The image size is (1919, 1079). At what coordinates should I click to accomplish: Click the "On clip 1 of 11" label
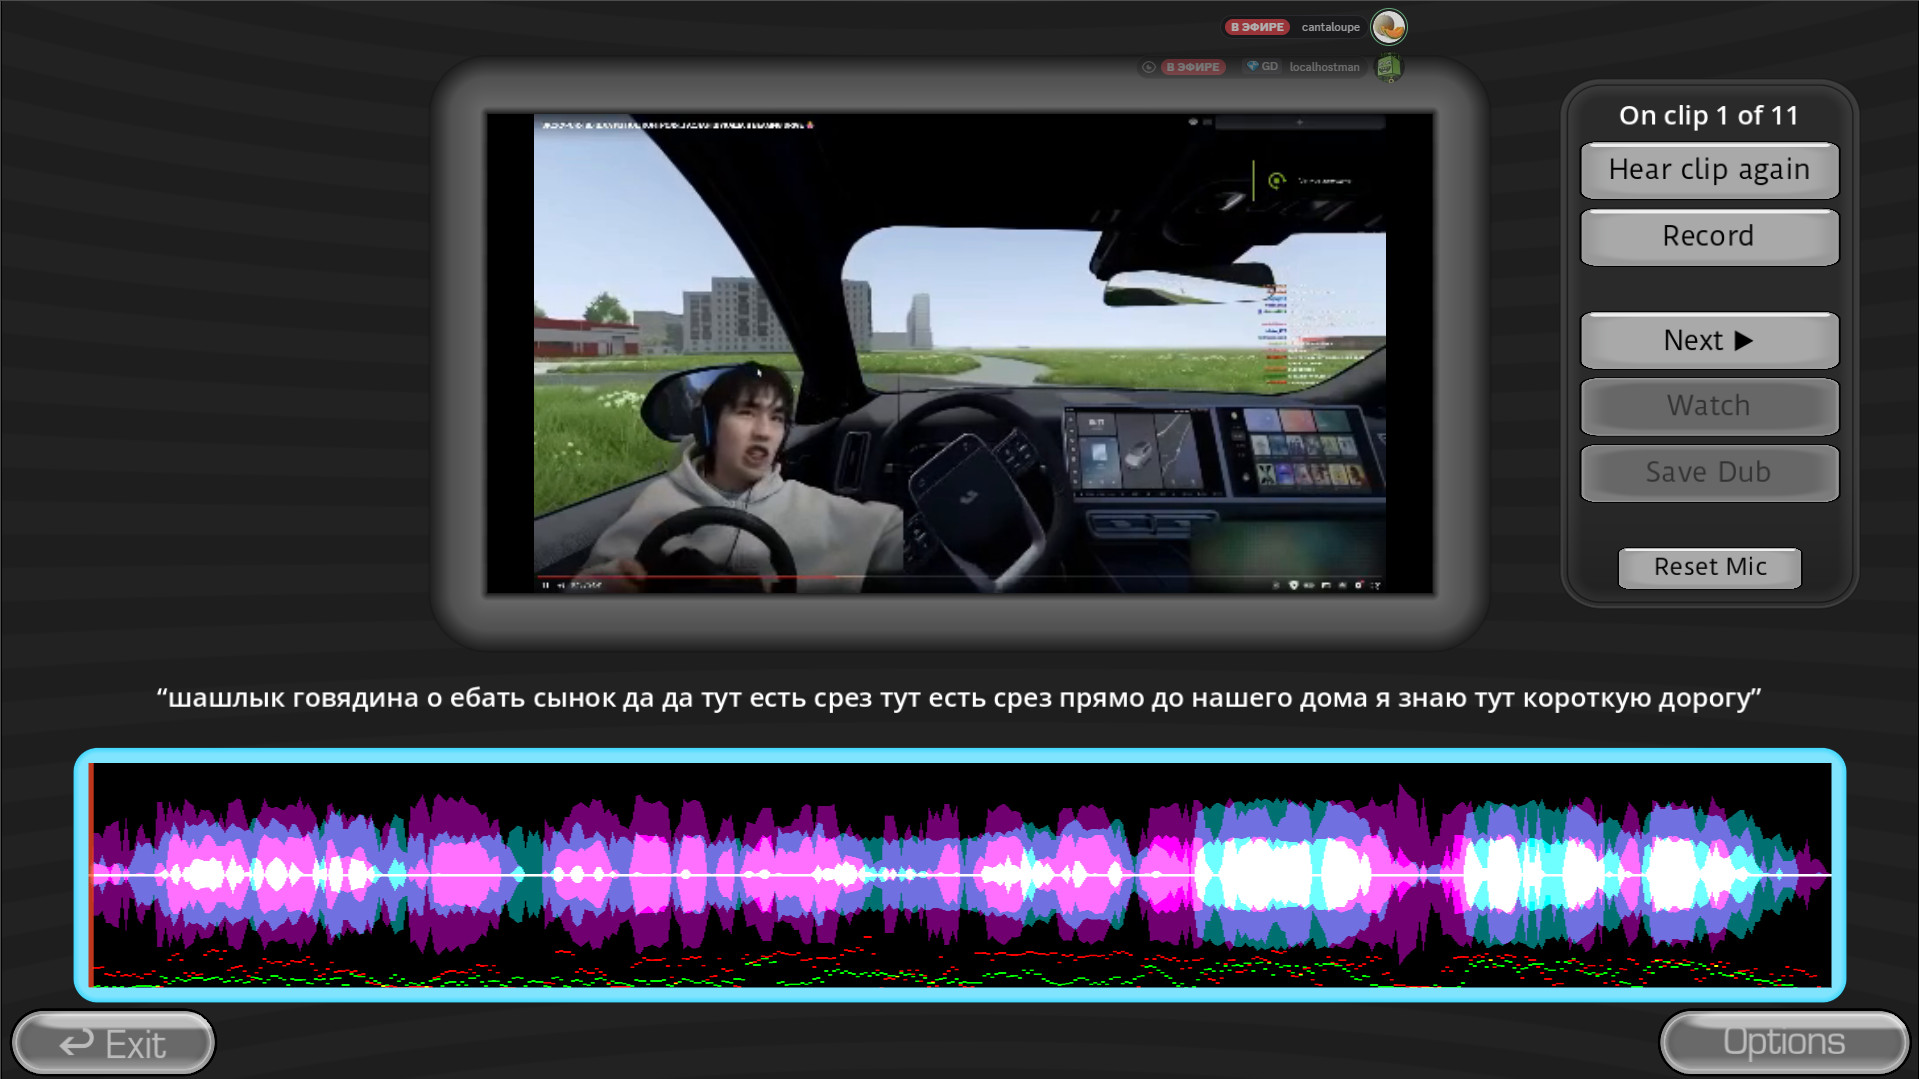[x=1708, y=116]
